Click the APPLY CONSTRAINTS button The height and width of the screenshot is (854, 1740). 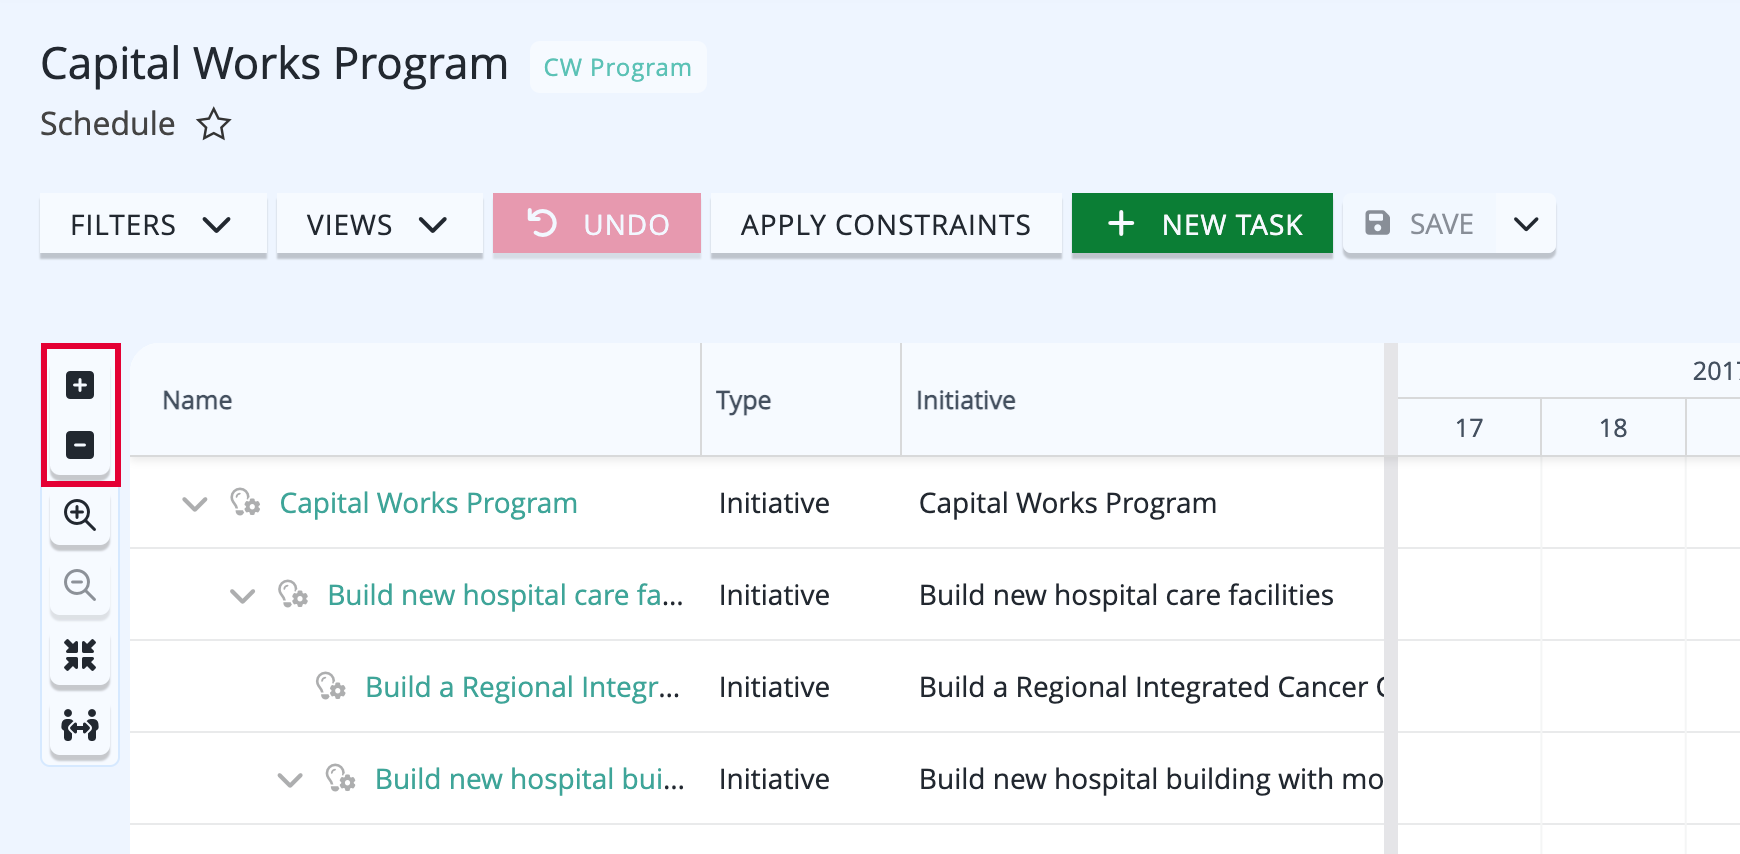pos(886,225)
